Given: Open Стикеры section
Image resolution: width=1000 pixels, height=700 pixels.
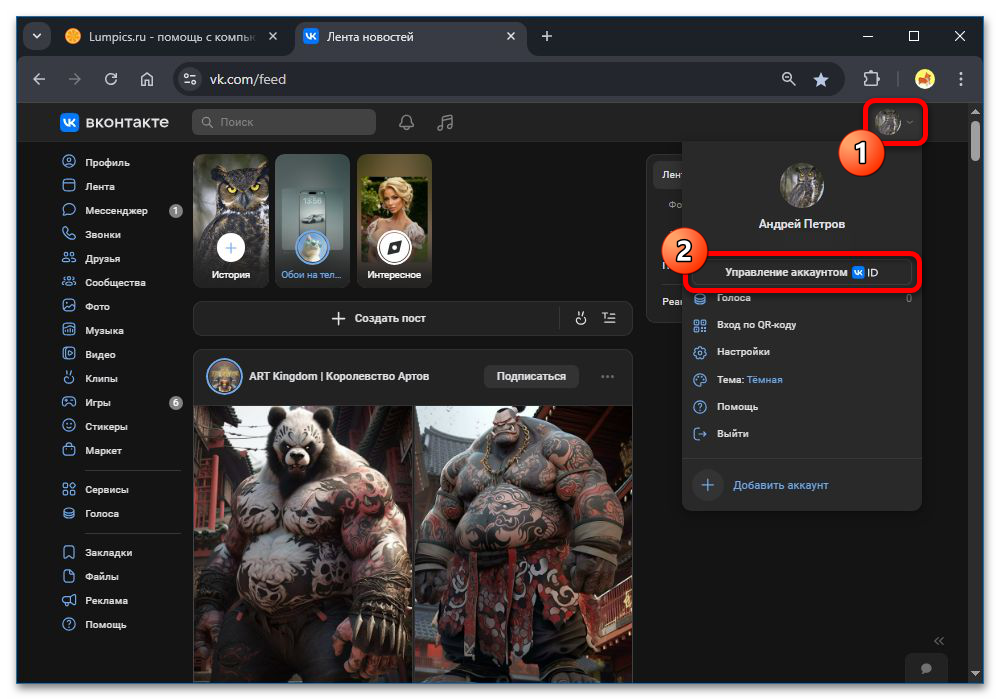Looking at the screenshot, I should coord(95,426).
